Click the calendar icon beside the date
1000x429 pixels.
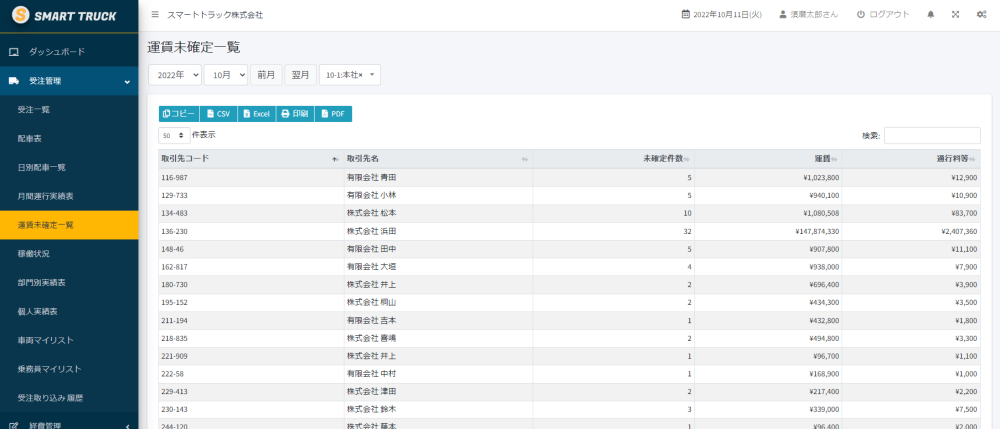click(x=685, y=15)
